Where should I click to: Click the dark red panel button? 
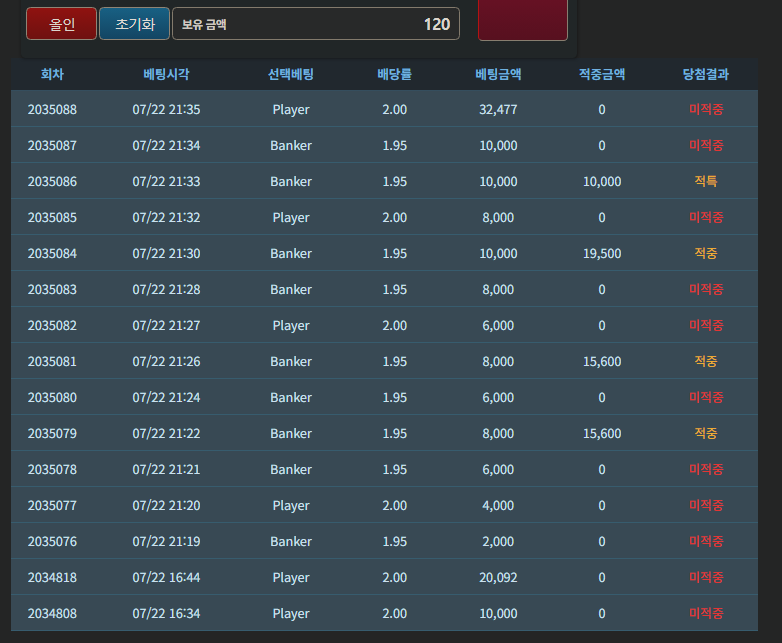point(523,19)
